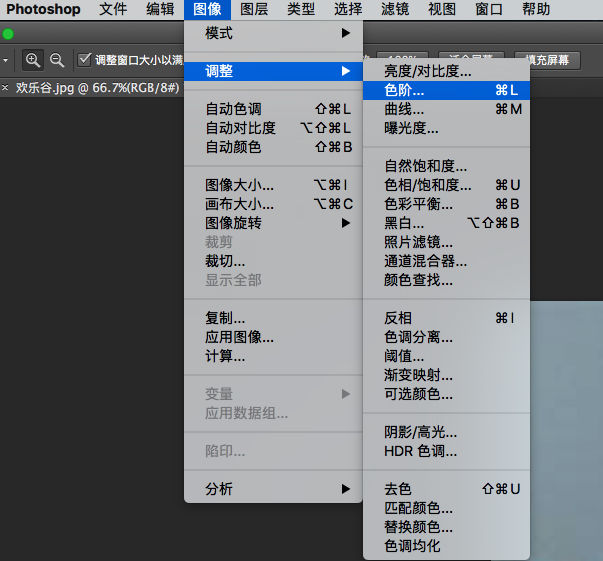The image size is (603, 561).
Task: Expand the 调整 submenu
Action: pyautogui.click(x=273, y=71)
